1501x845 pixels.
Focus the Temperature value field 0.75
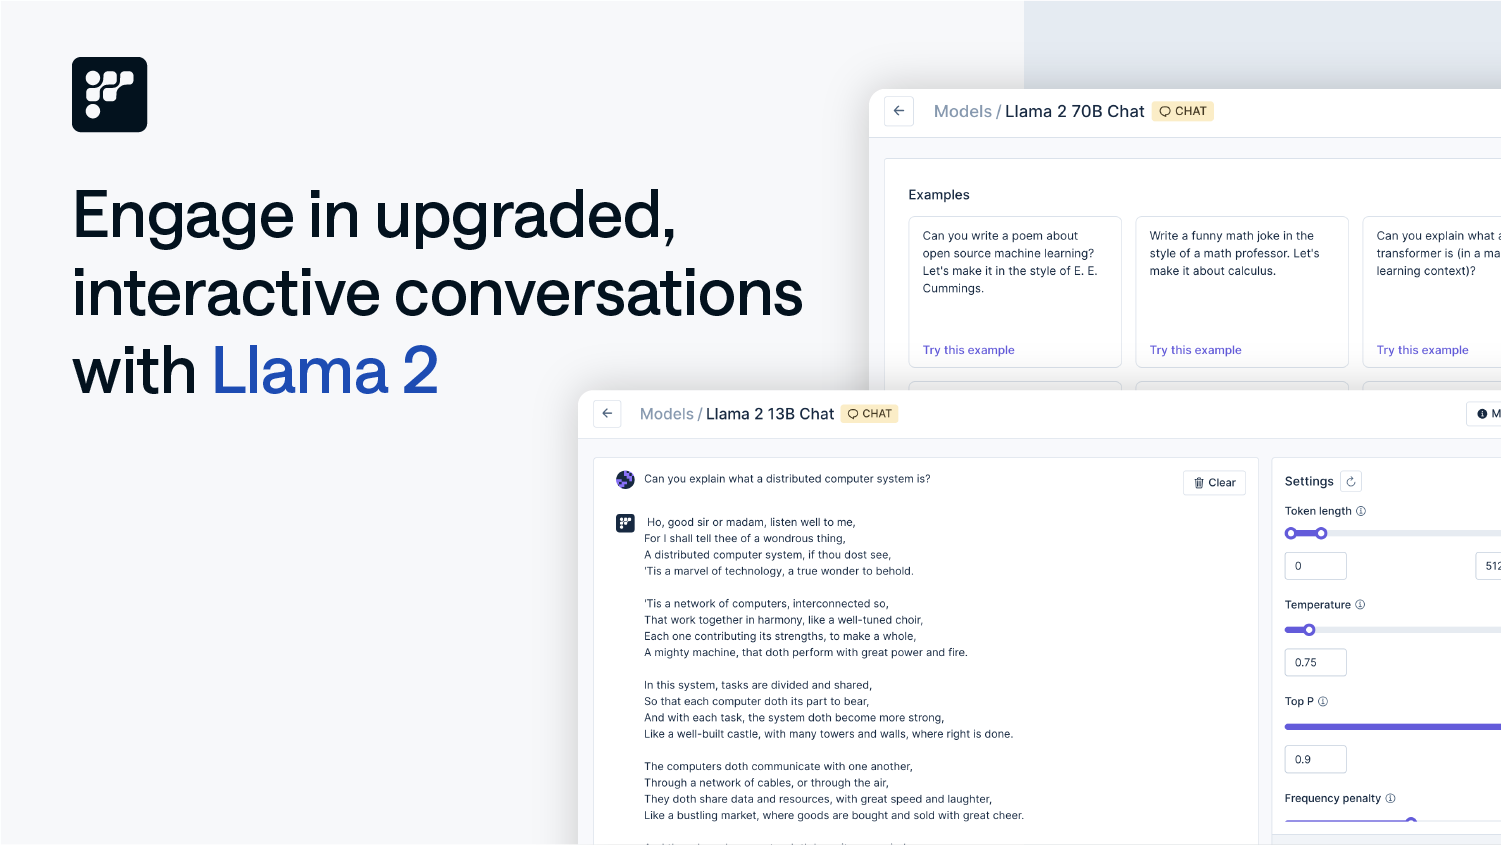1316,662
